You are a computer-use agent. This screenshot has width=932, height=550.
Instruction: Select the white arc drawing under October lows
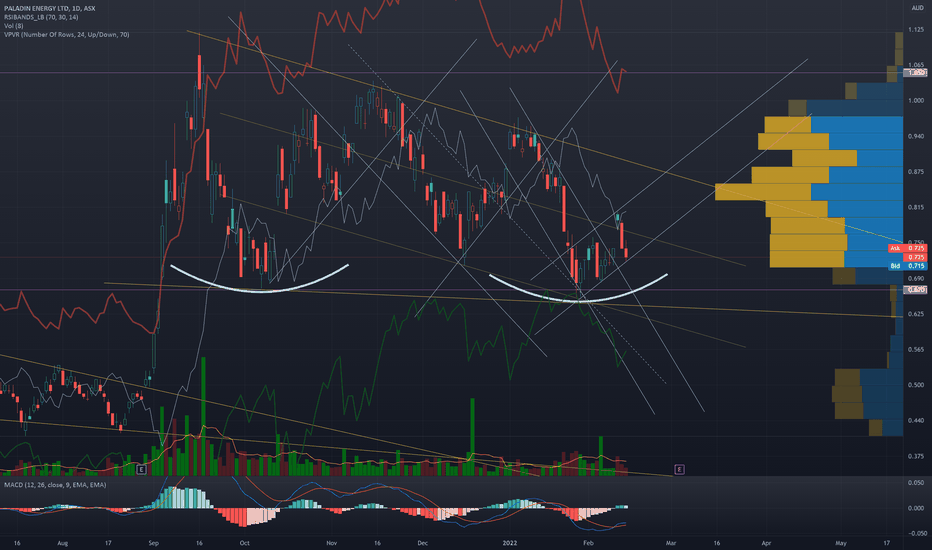(260, 291)
